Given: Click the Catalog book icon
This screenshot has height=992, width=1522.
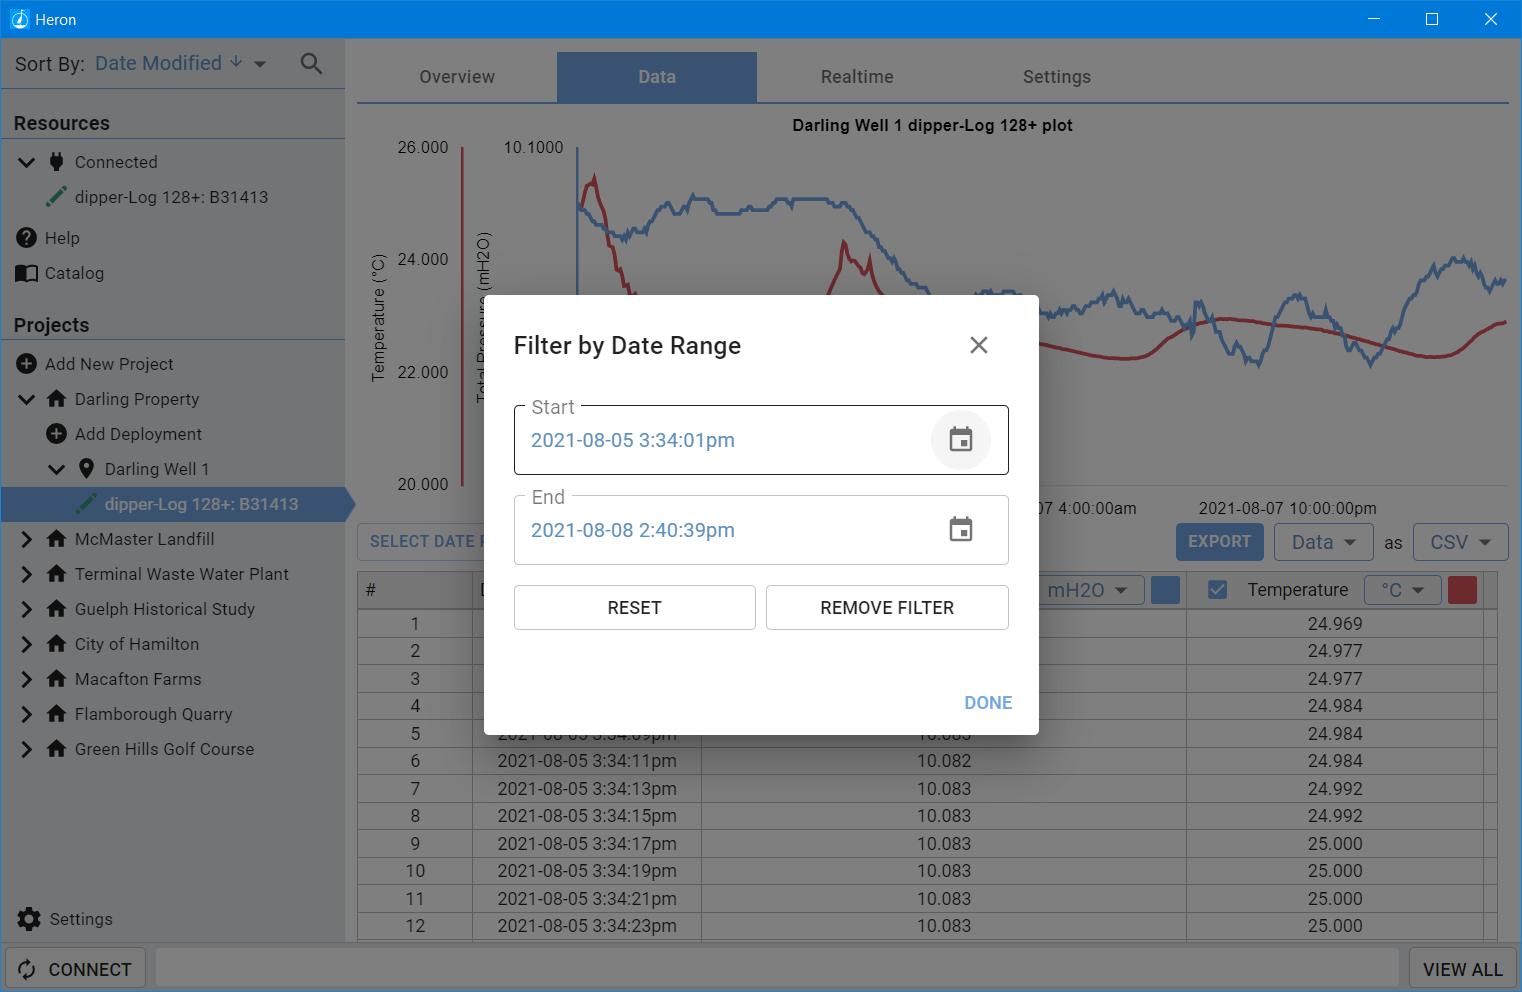Looking at the screenshot, I should (26, 273).
